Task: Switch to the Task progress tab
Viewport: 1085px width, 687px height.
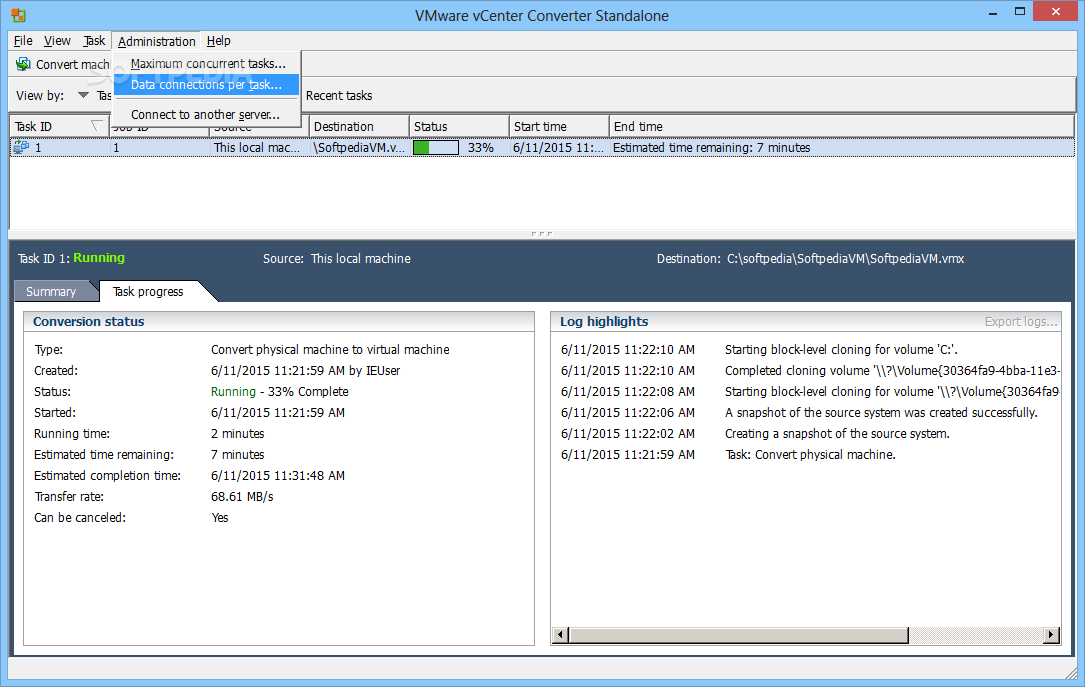Action: tap(148, 291)
